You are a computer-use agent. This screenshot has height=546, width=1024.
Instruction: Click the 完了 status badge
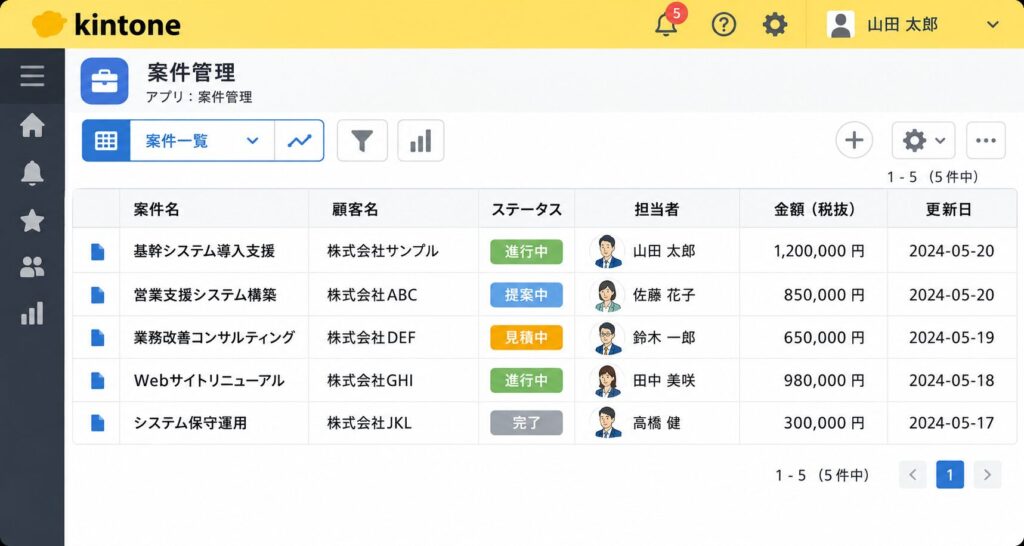point(526,423)
